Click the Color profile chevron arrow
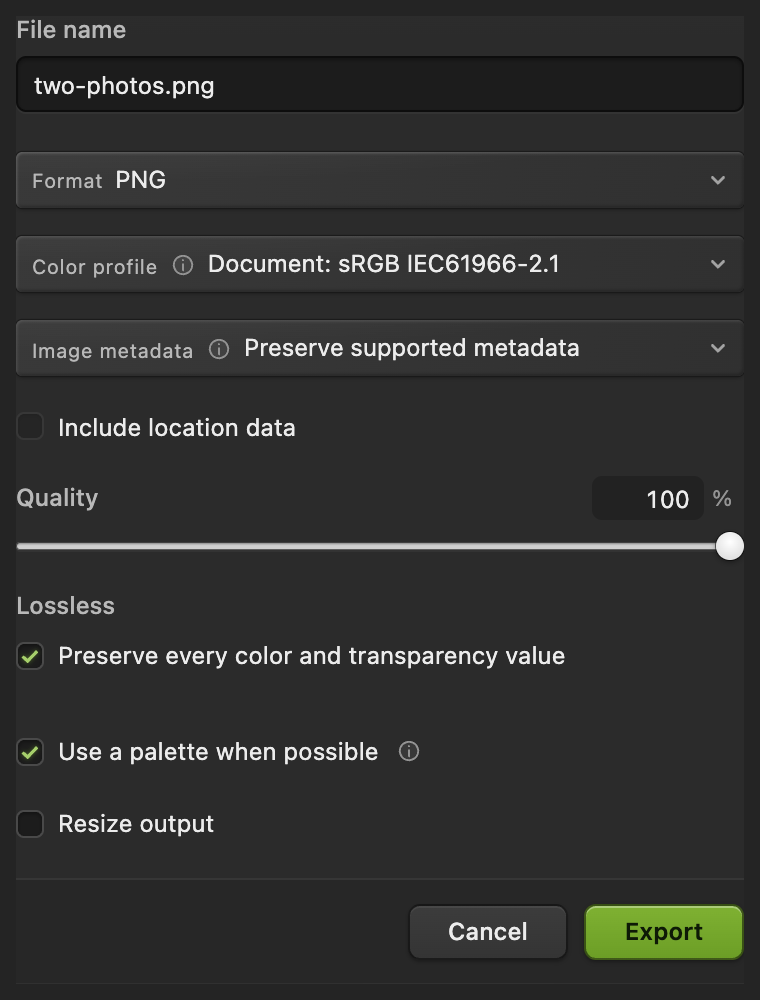Image resolution: width=760 pixels, height=1000 pixels. [718, 264]
